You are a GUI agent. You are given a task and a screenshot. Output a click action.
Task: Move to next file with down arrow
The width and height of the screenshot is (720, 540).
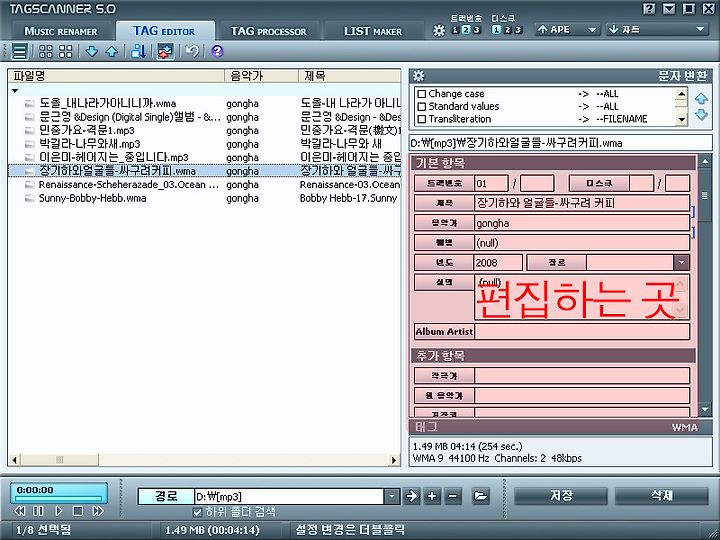pyautogui.click(x=92, y=51)
